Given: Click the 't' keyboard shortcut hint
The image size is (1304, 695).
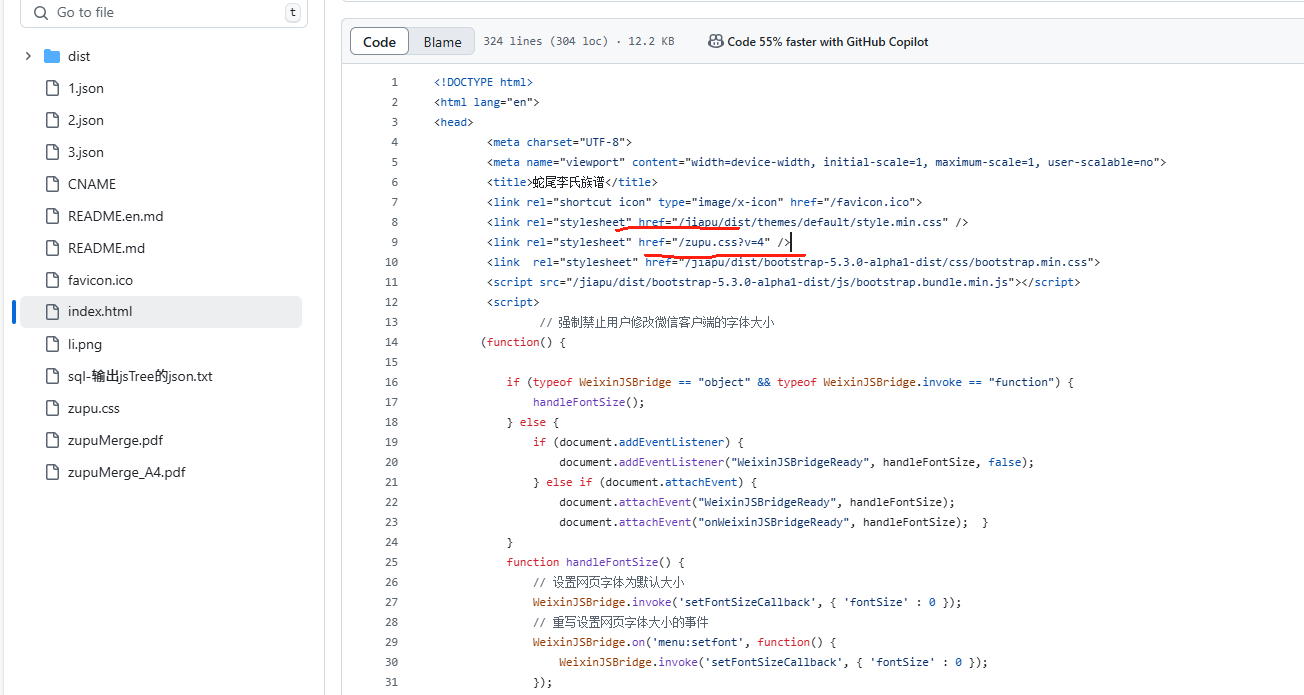Looking at the screenshot, I should 292,13.
